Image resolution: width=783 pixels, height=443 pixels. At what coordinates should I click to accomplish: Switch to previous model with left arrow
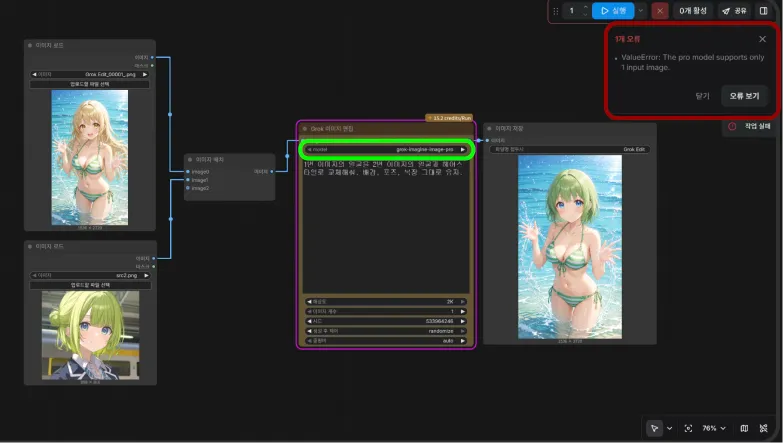(x=309, y=149)
